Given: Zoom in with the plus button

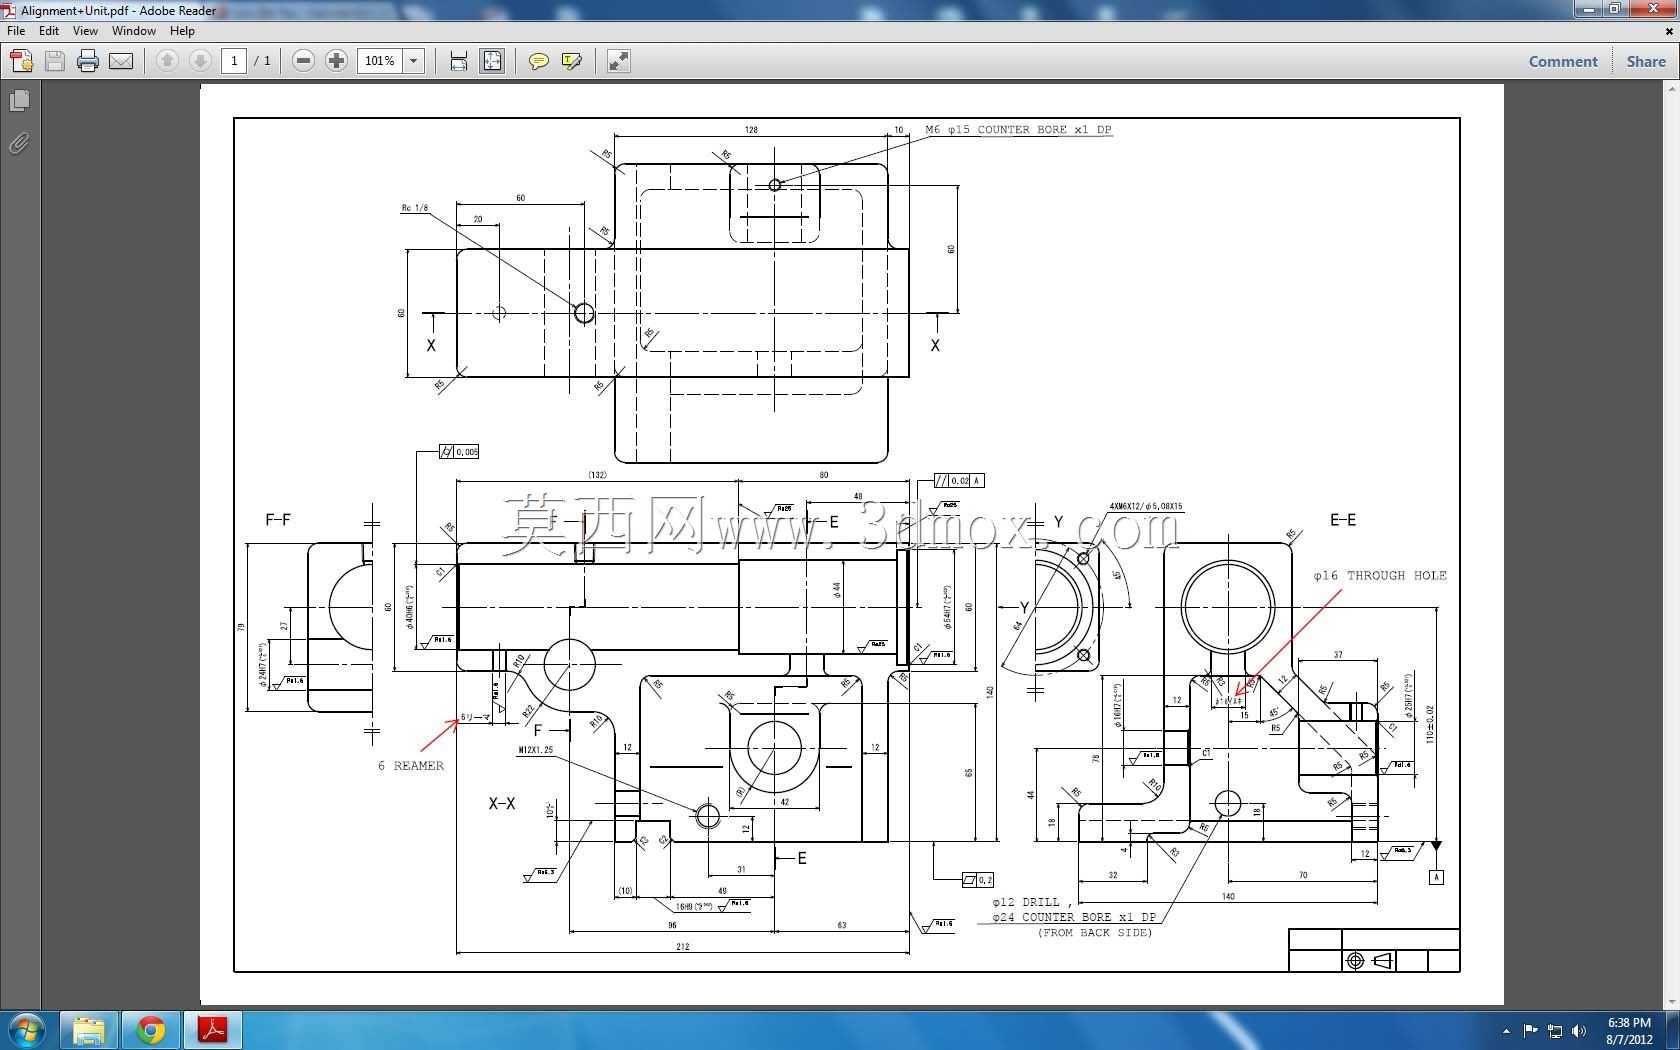Looking at the screenshot, I should [x=337, y=61].
